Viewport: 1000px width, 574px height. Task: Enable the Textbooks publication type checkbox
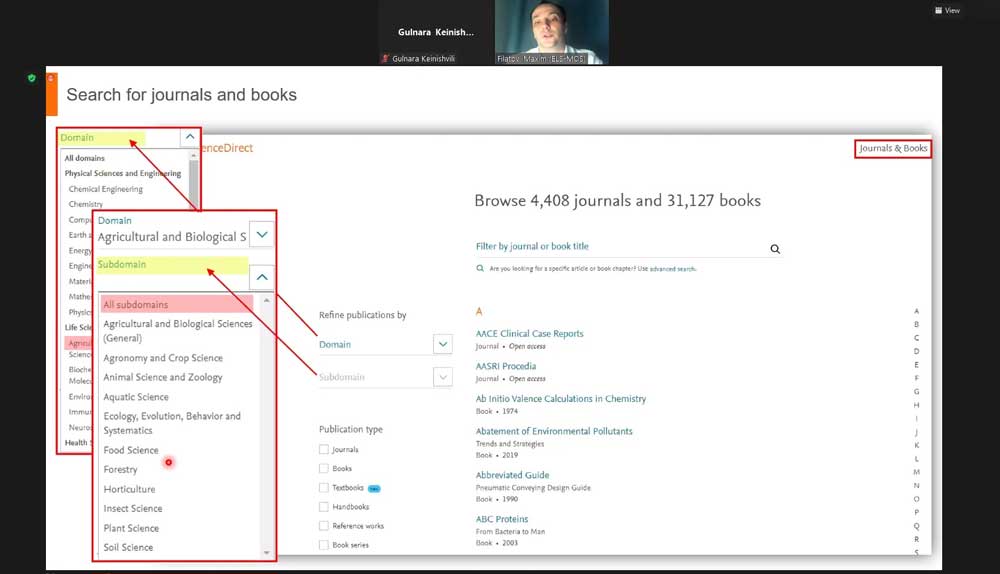(x=324, y=488)
